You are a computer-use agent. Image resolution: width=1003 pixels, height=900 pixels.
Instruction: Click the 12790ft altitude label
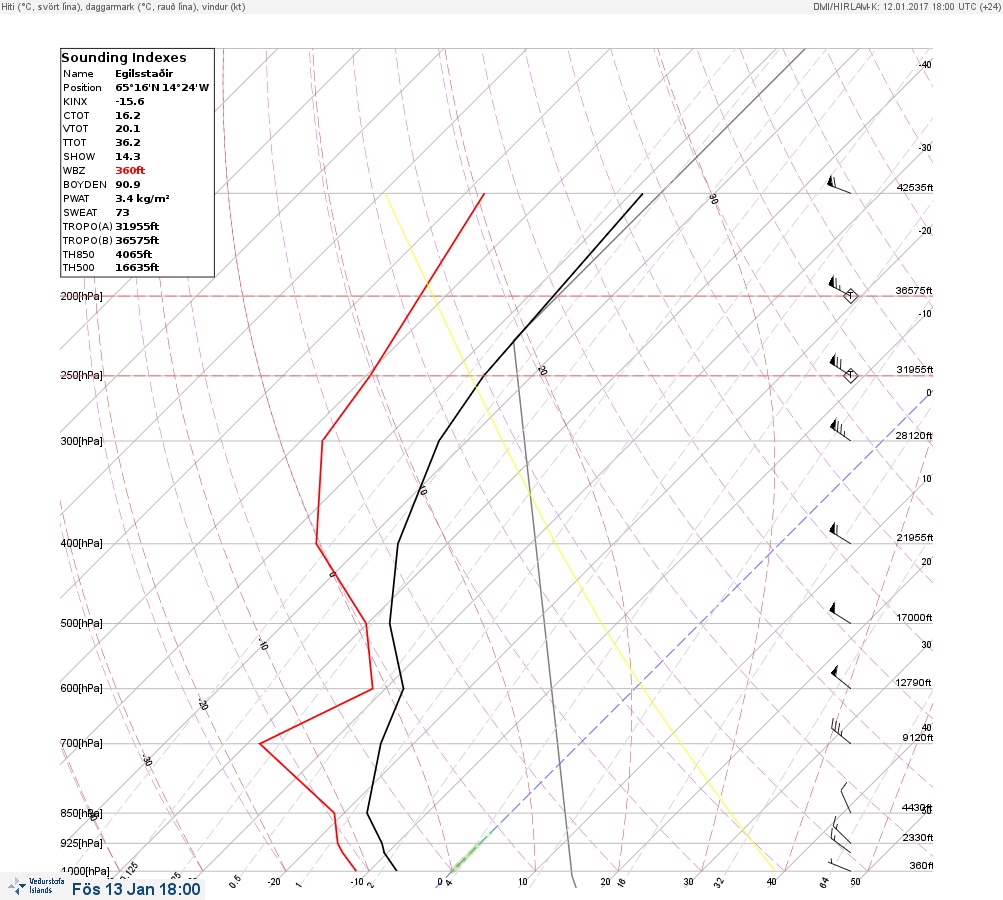click(x=913, y=683)
